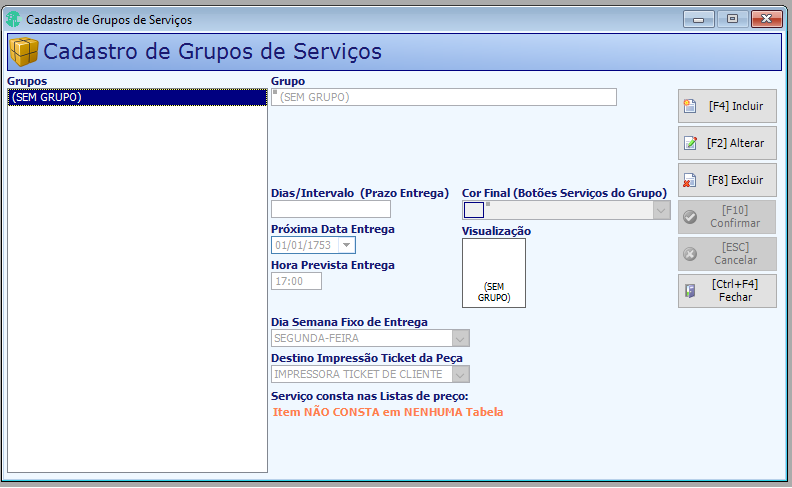Click the [F4] Incluir button label
This screenshot has height=488, width=792.
735,106
